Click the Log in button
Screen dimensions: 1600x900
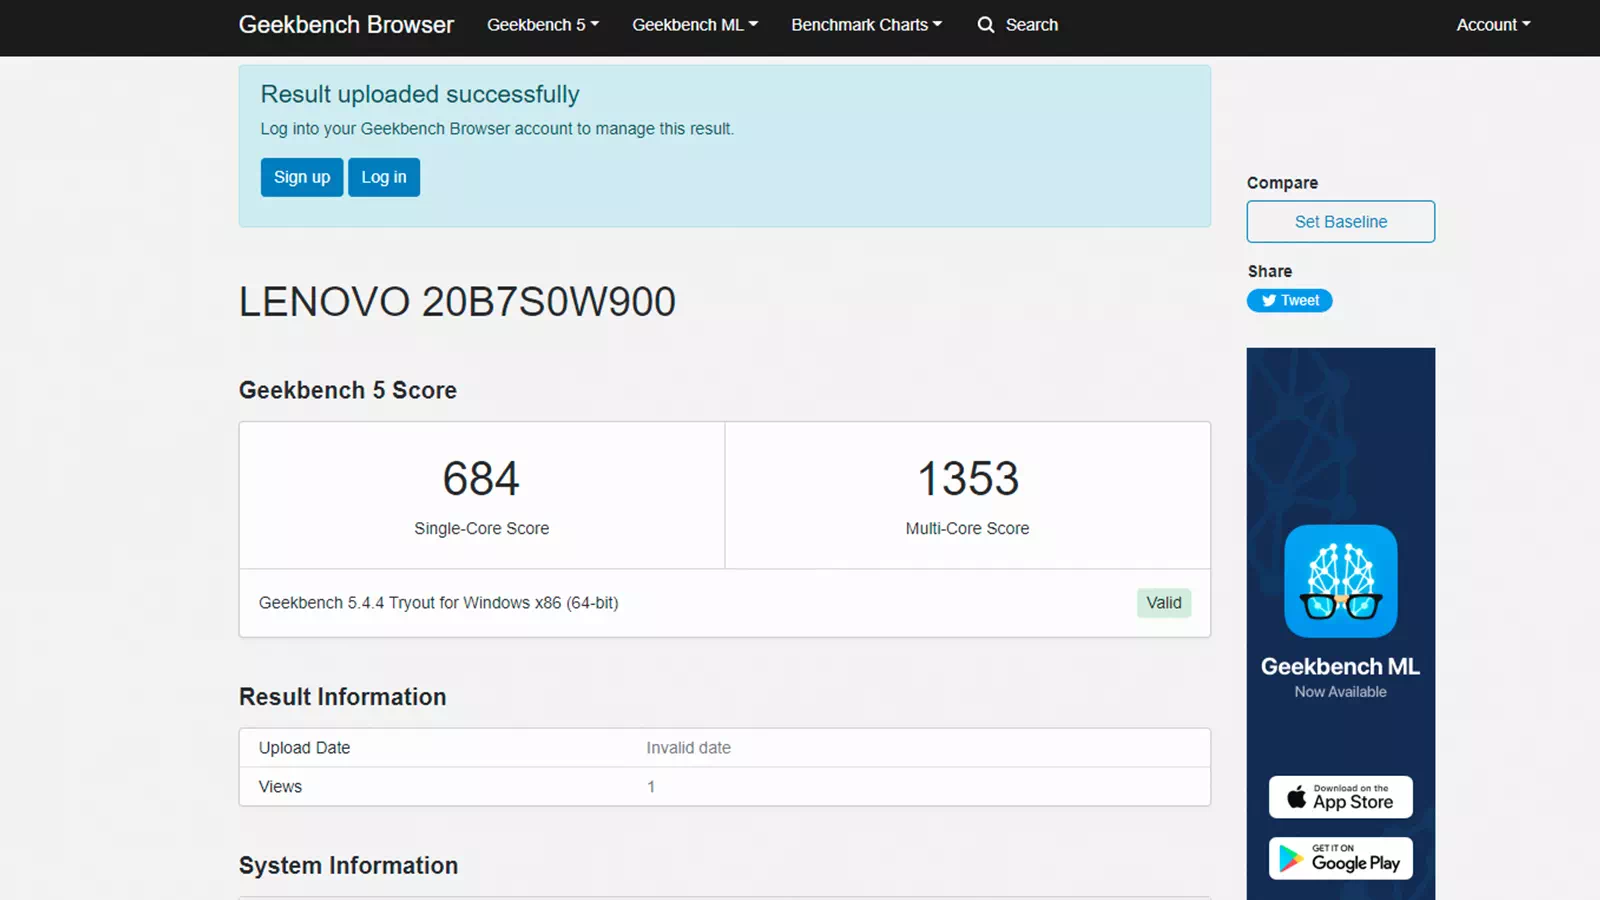(383, 177)
